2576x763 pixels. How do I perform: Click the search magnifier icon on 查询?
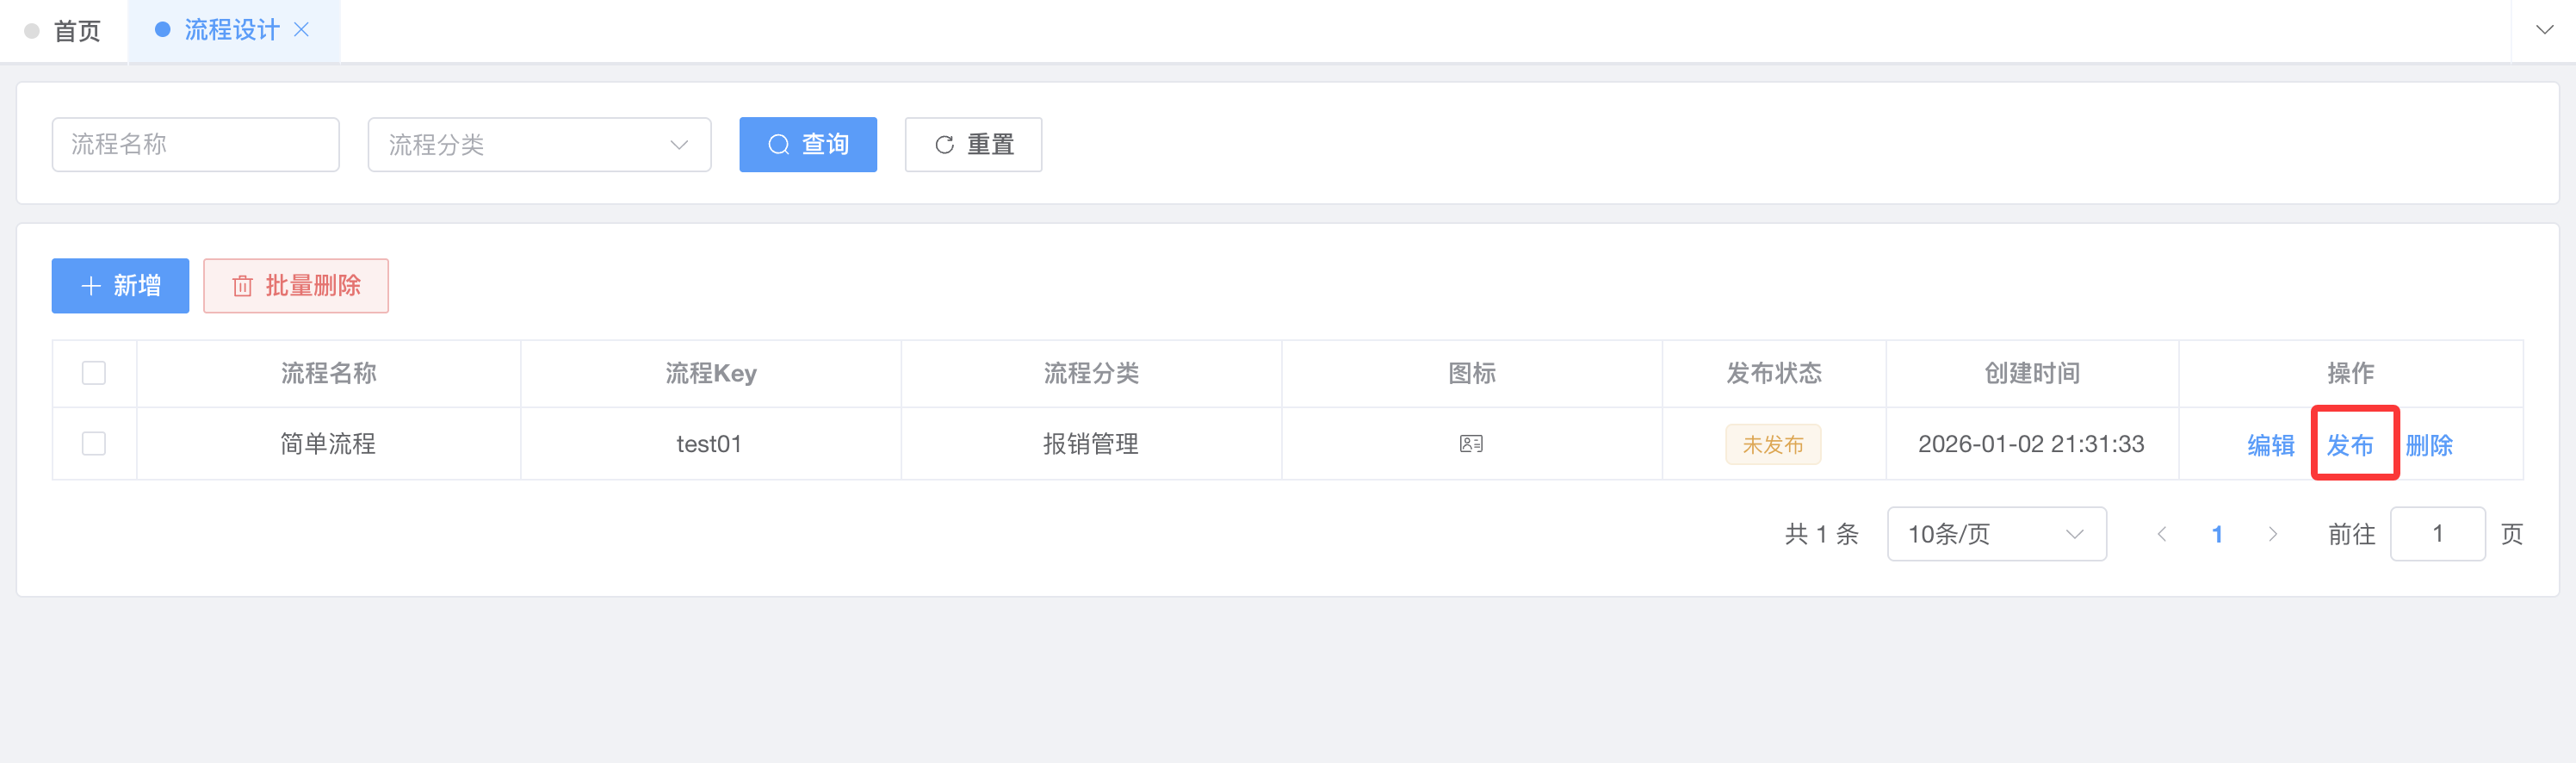[x=778, y=145]
